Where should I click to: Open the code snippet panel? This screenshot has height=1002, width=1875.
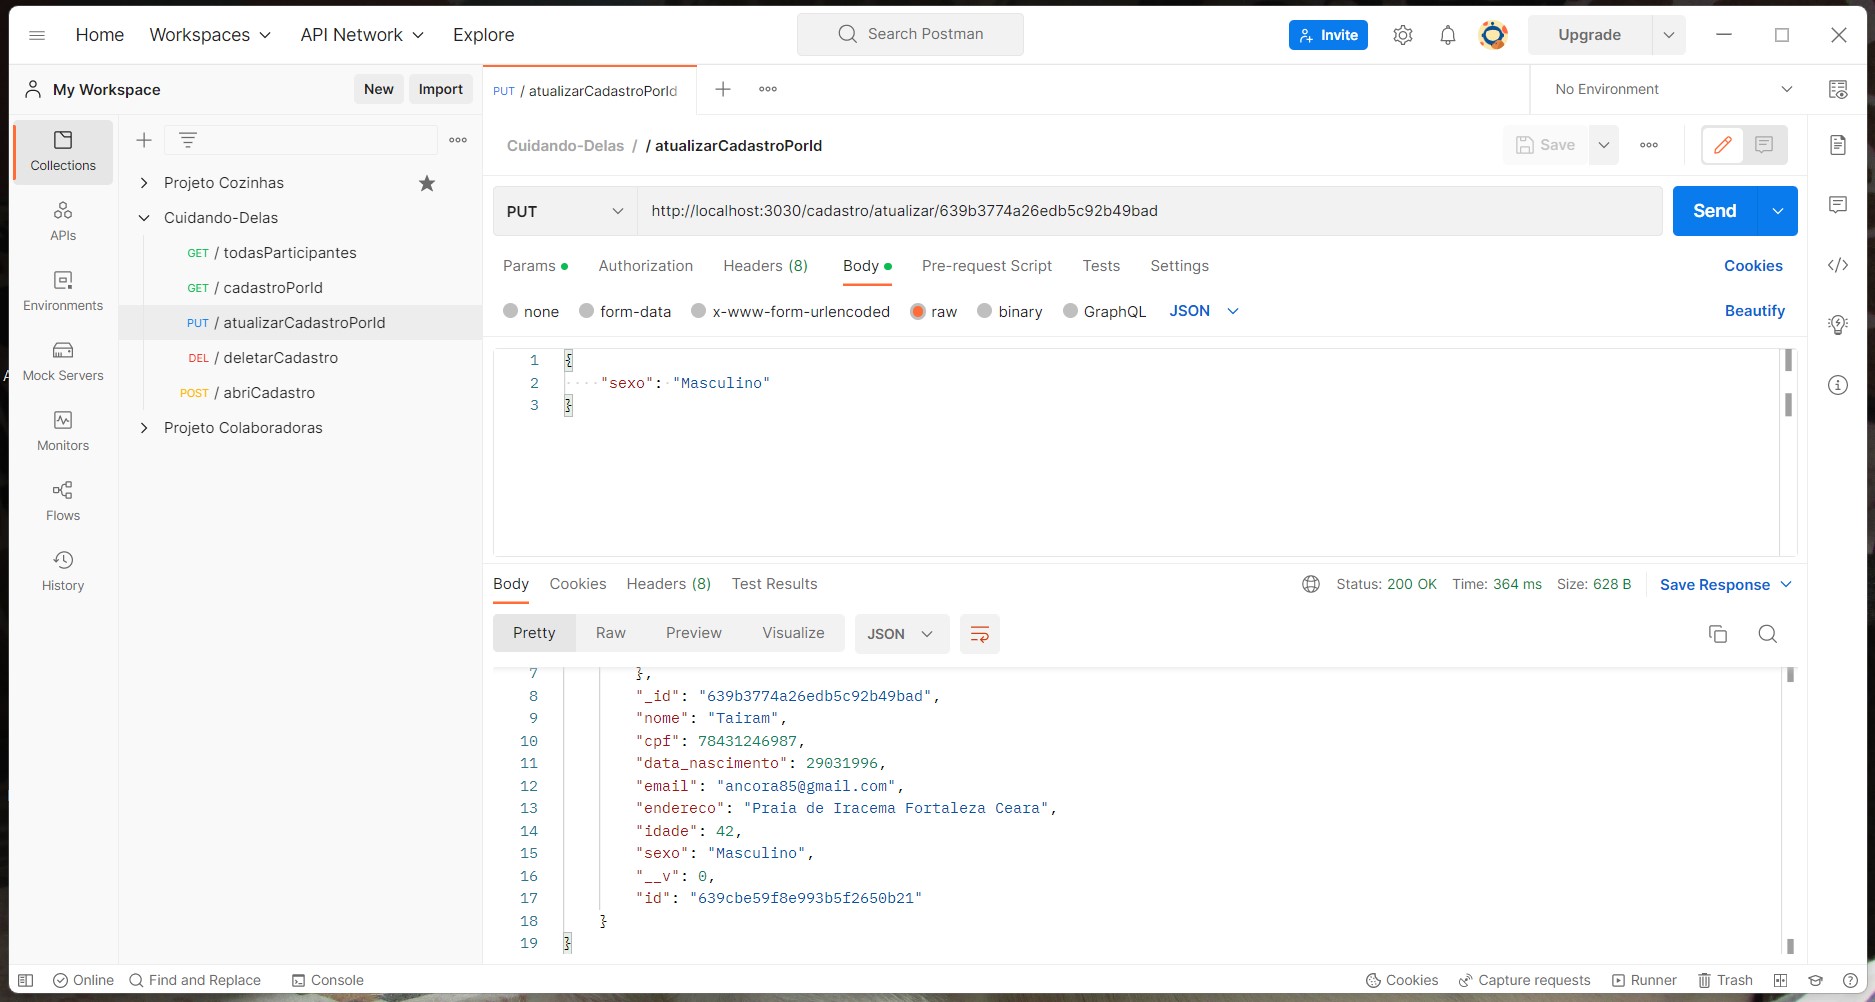[1838, 265]
